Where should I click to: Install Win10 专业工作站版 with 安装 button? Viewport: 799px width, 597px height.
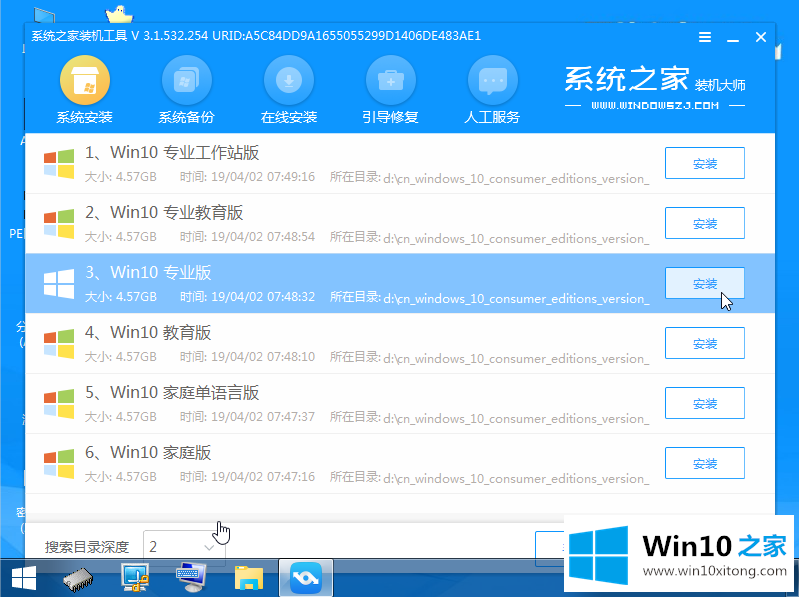705,163
